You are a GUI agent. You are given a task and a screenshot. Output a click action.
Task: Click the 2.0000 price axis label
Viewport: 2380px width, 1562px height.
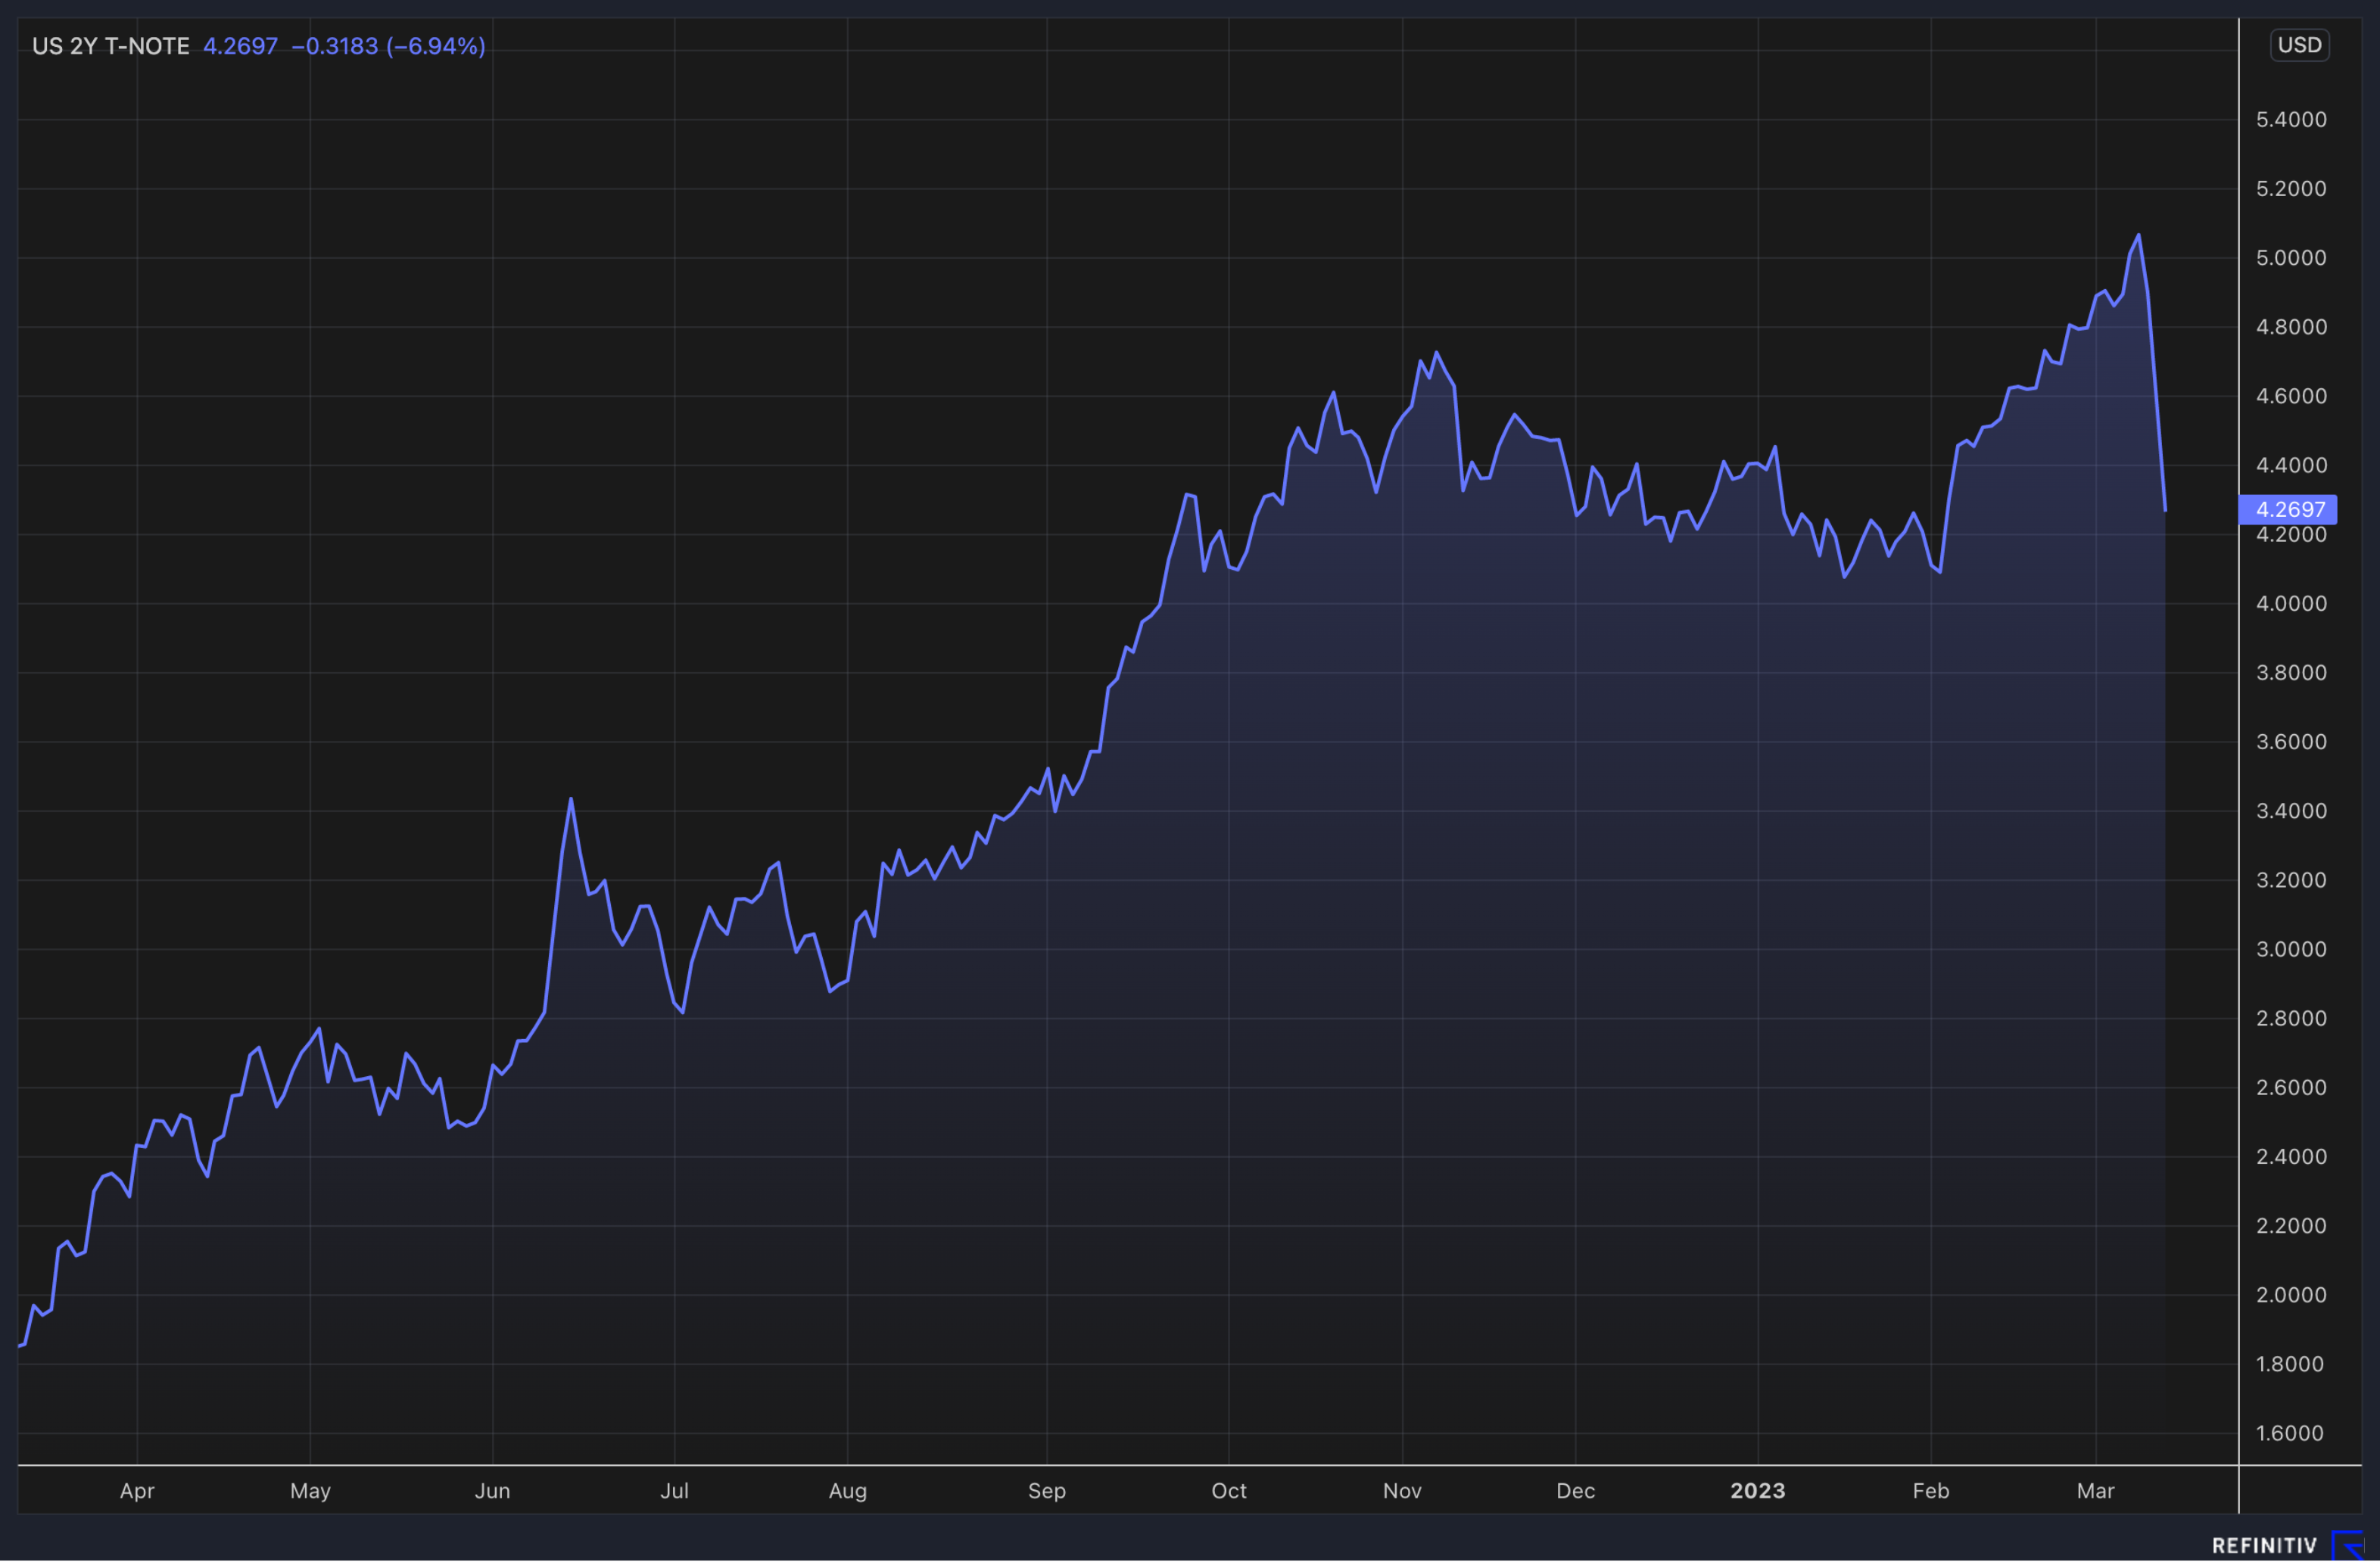2291,1295
